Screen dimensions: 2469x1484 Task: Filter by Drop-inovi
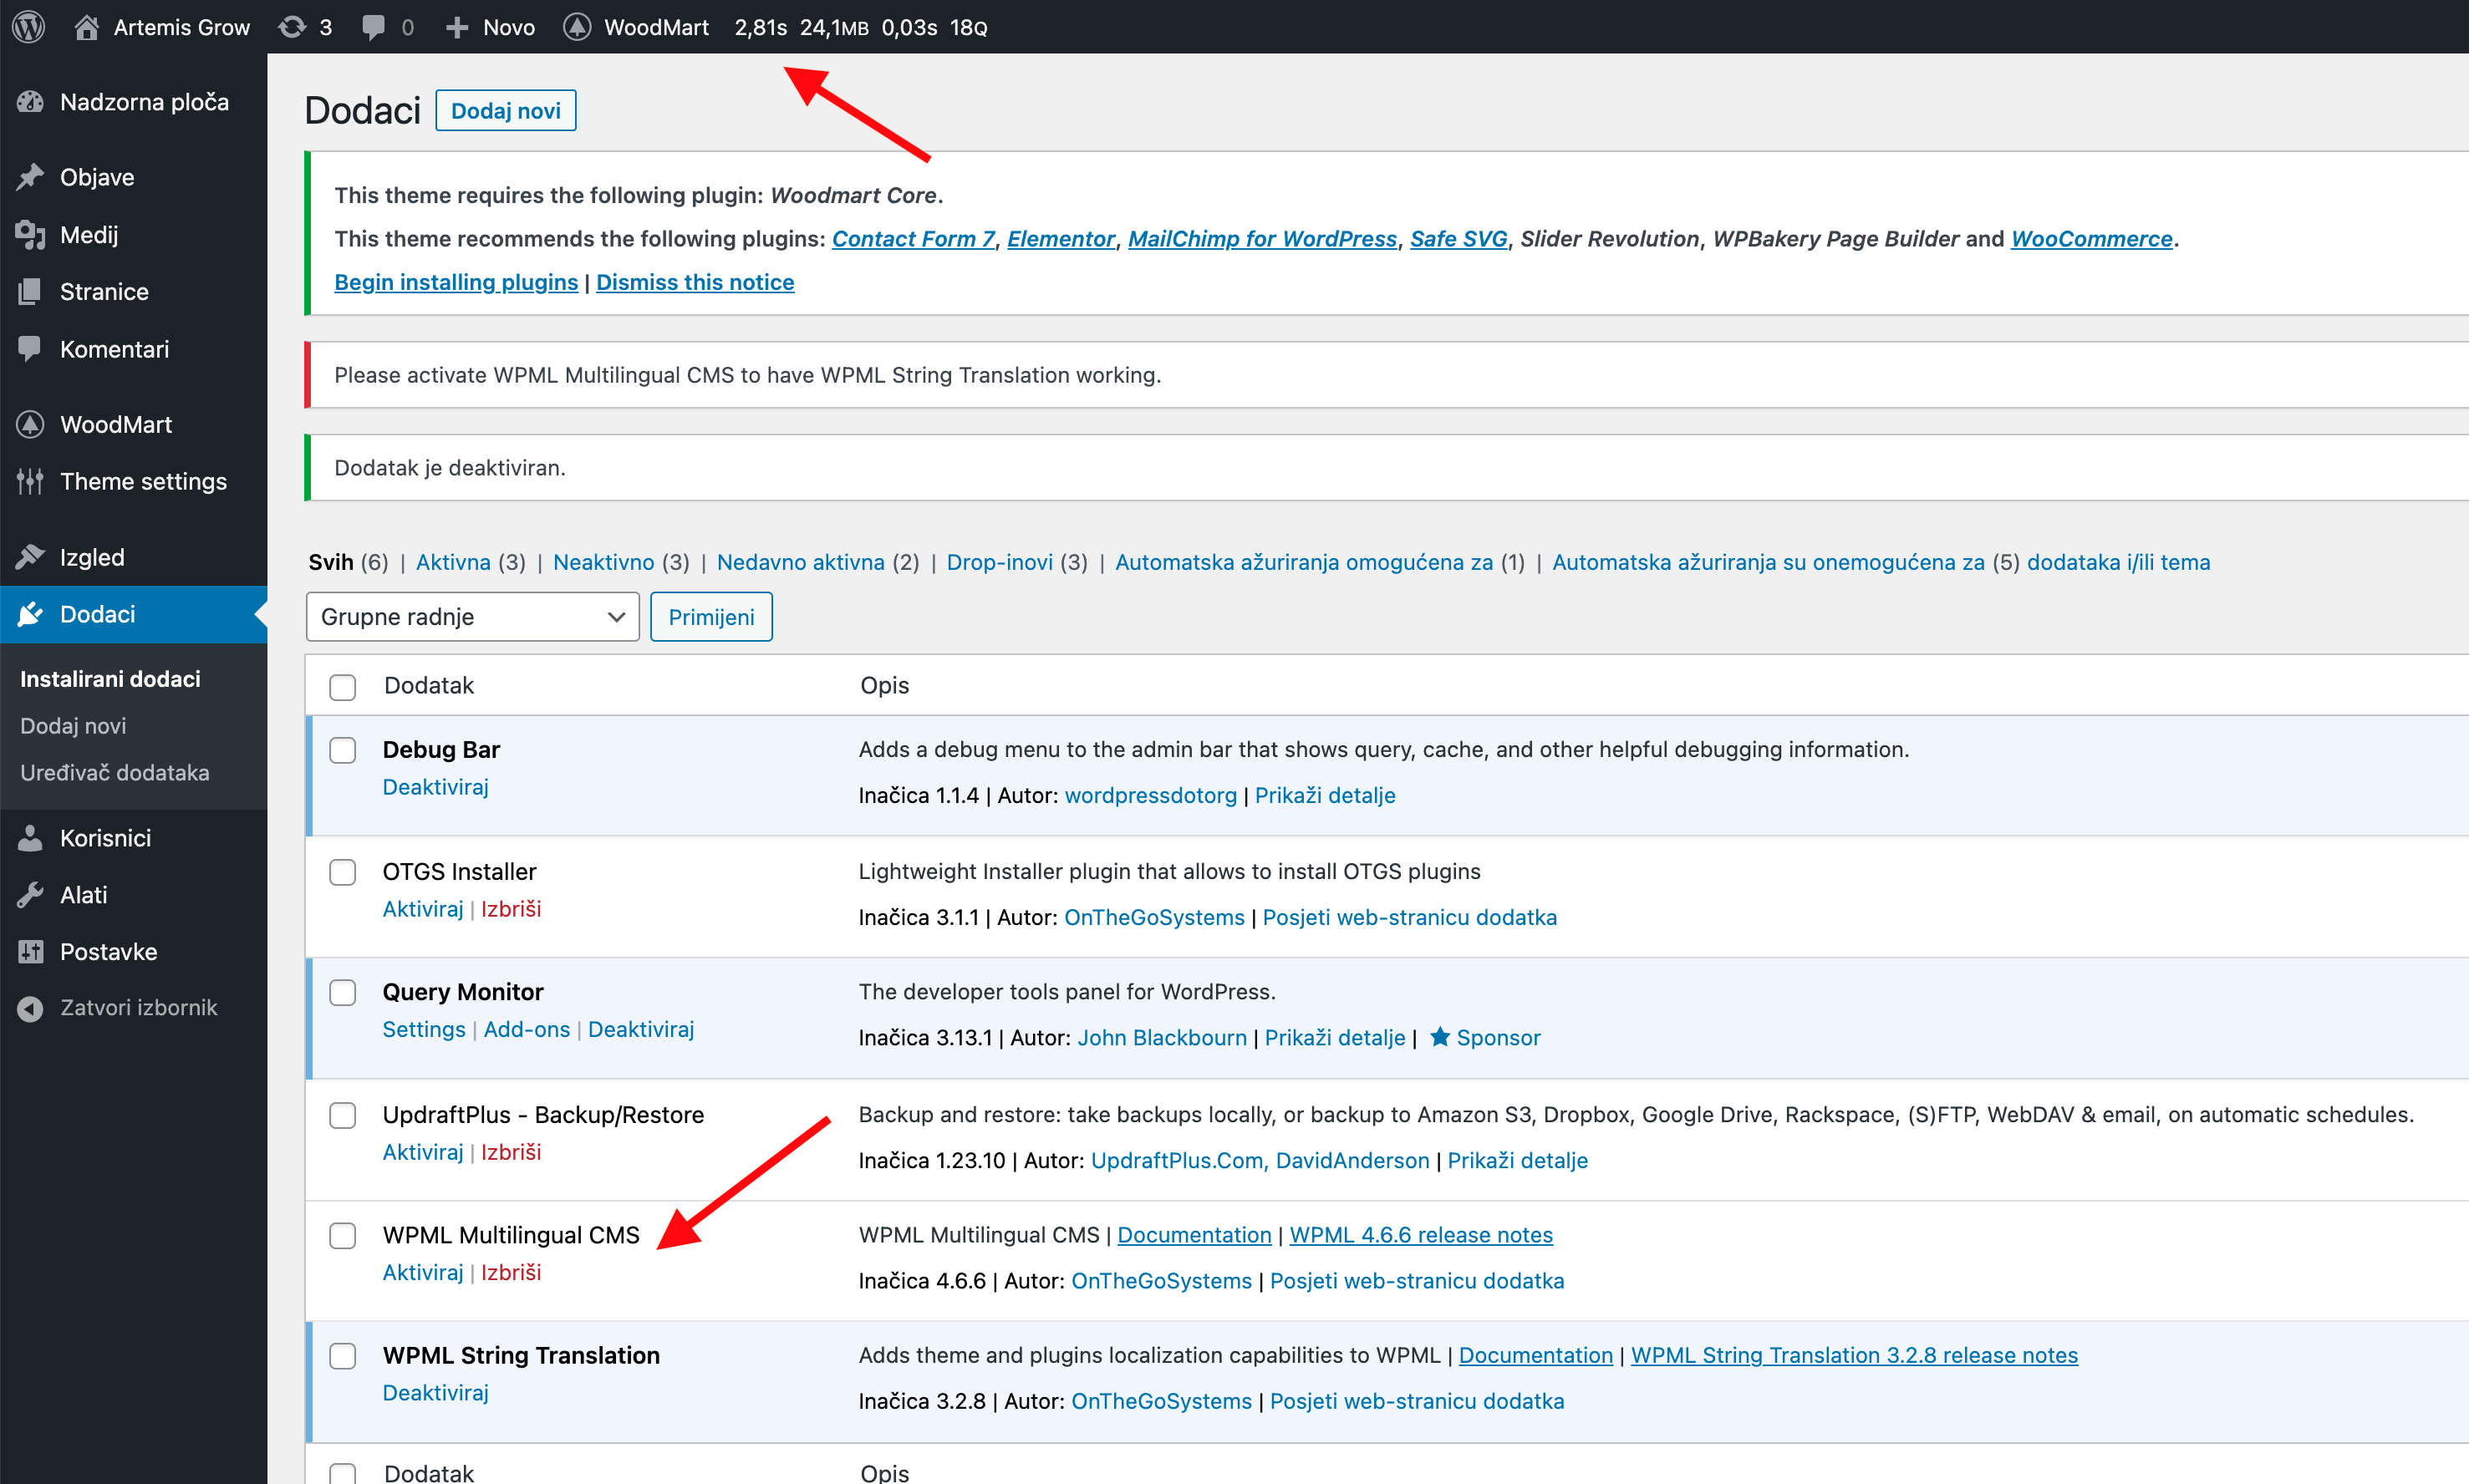coord(1000,562)
